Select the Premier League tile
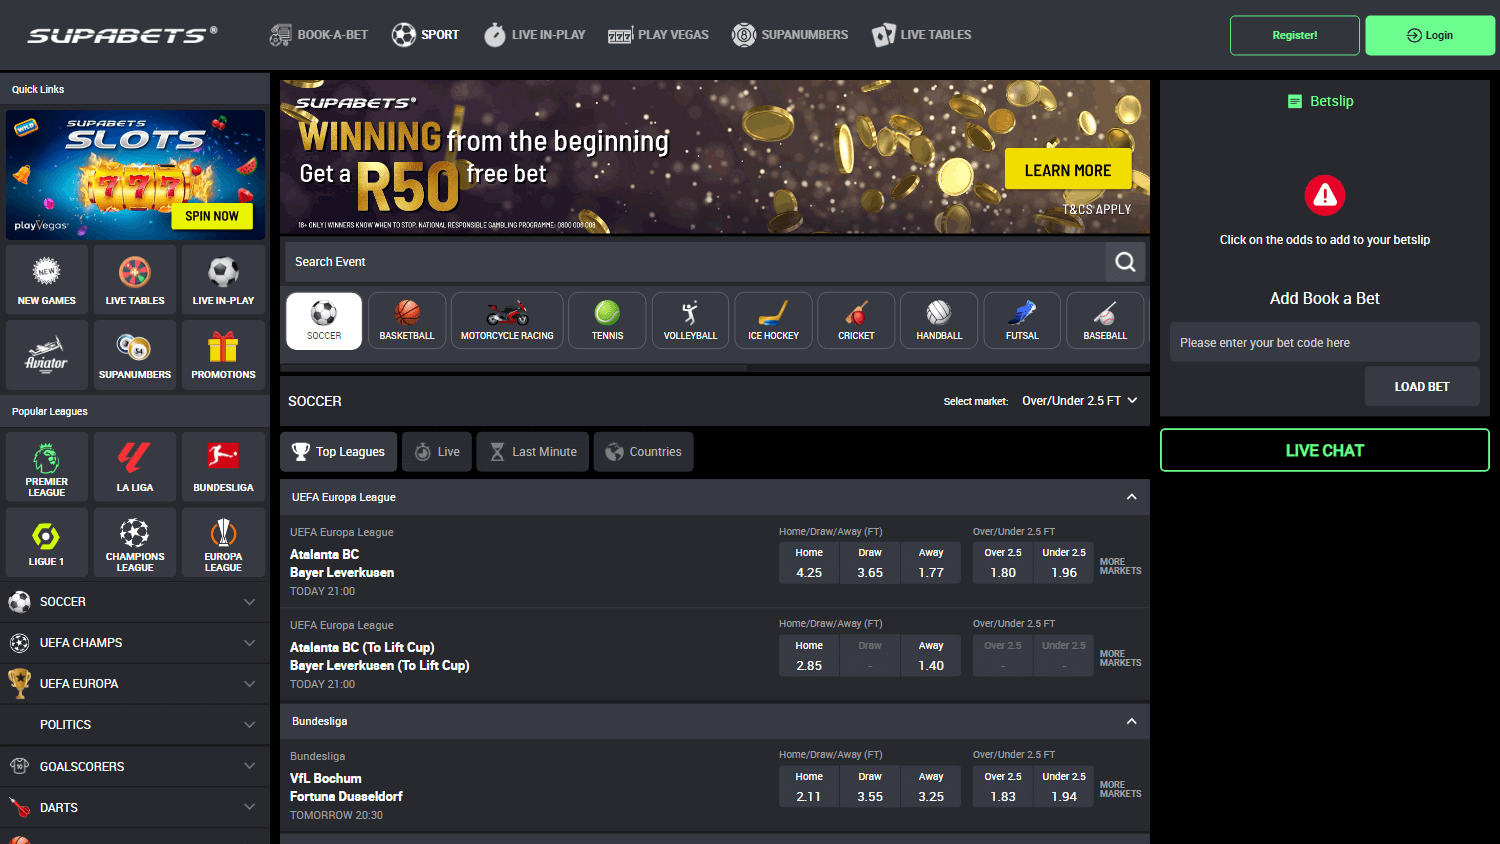The image size is (1500, 844). coord(47,467)
